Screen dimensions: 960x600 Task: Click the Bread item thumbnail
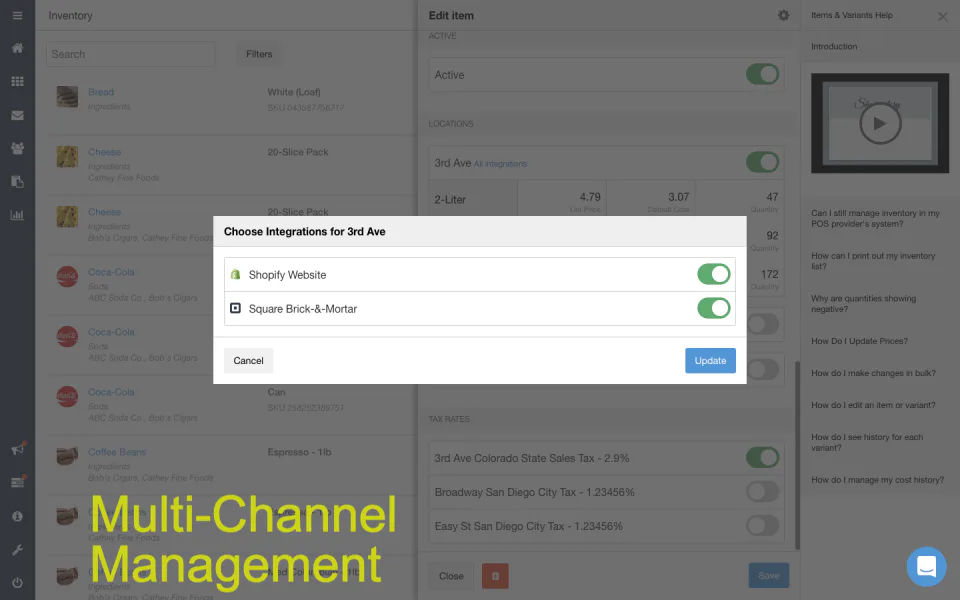67,97
